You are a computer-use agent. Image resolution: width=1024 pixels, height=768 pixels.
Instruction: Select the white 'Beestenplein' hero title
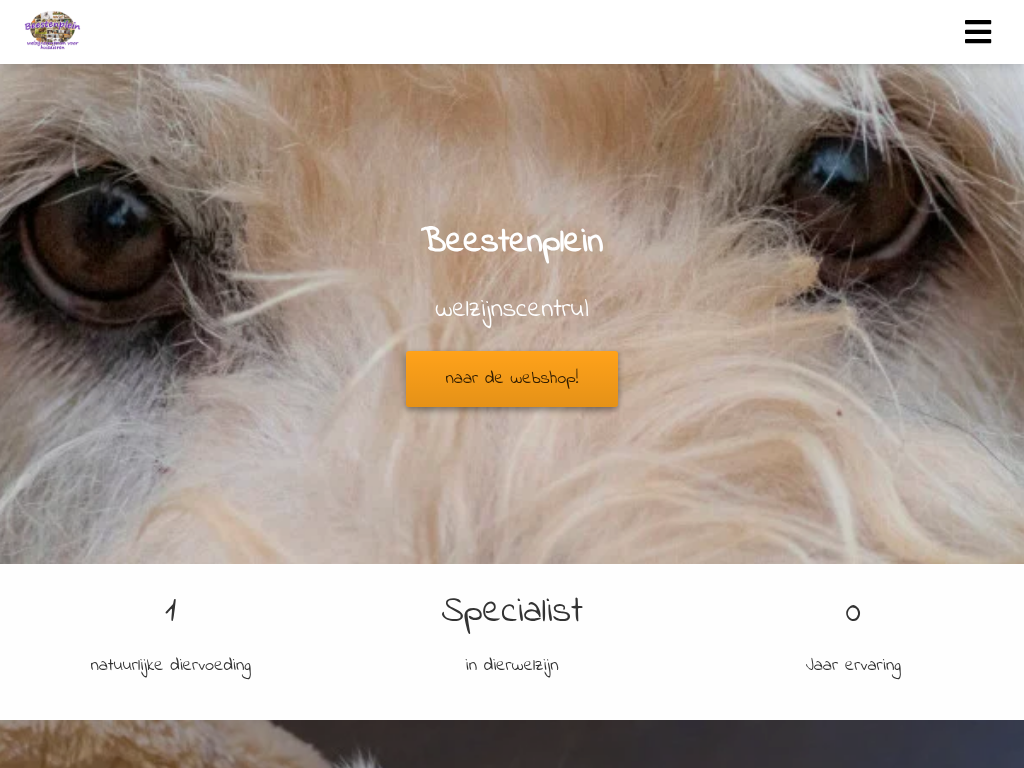tap(512, 242)
